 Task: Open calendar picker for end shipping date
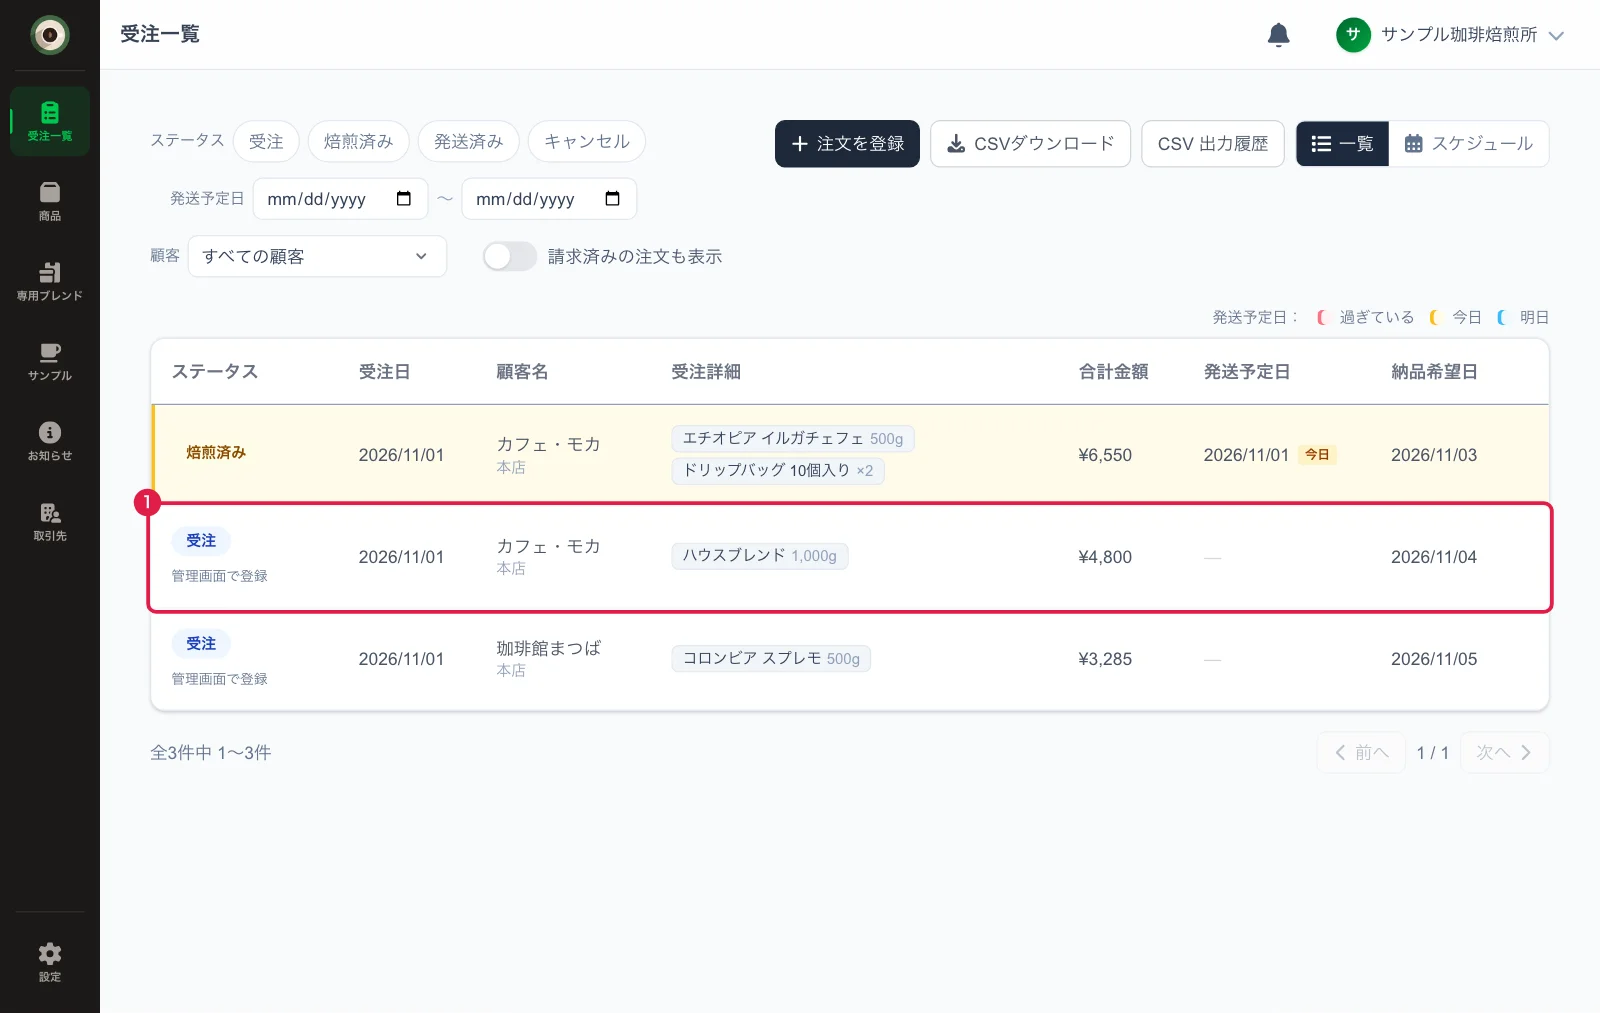[x=613, y=199]
